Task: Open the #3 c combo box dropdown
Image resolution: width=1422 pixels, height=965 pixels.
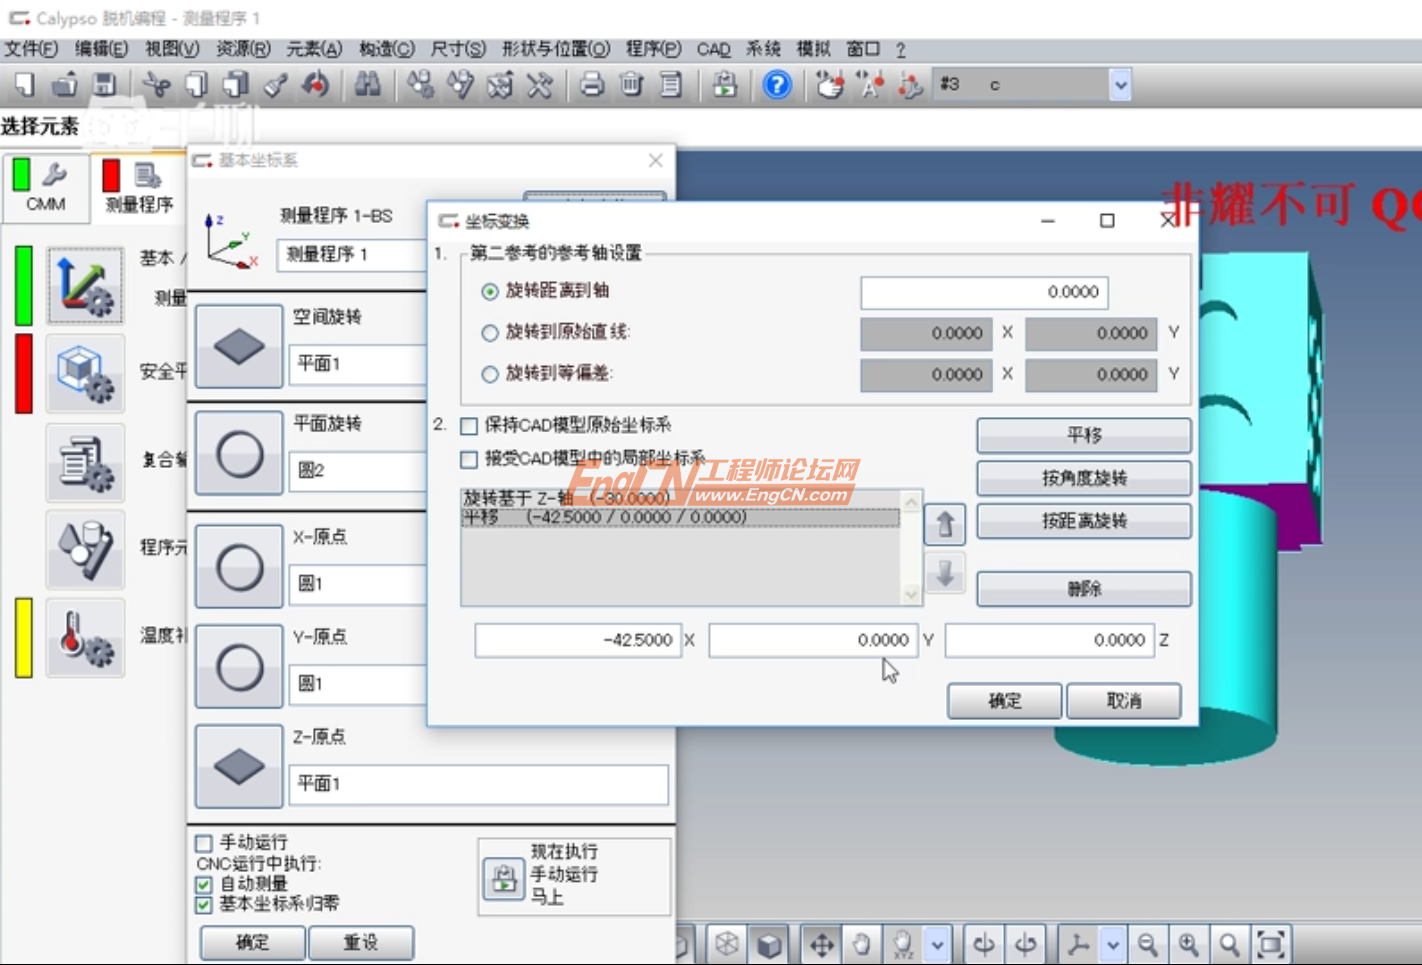Action: click(x=1120, y=85)
